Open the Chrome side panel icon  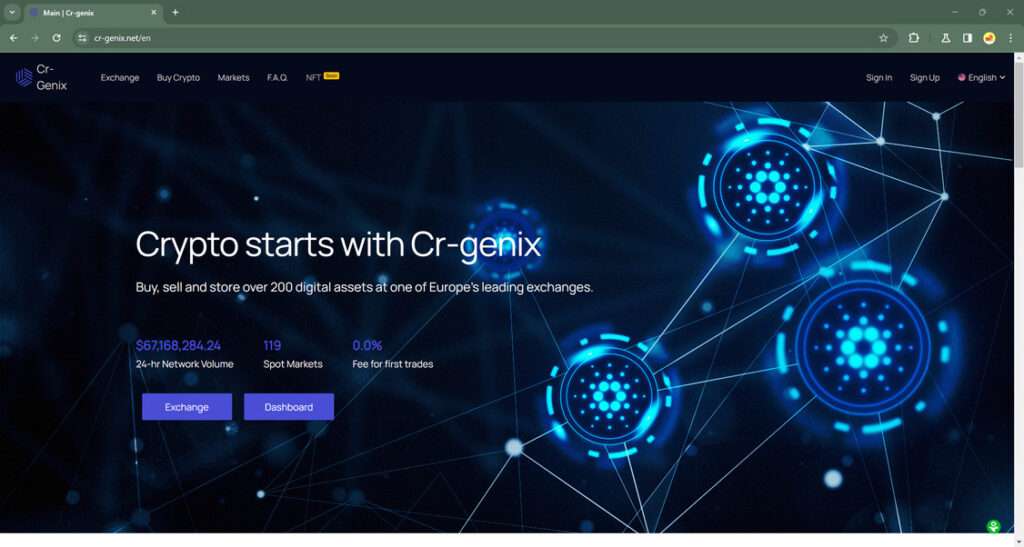[x=967, y=39]
